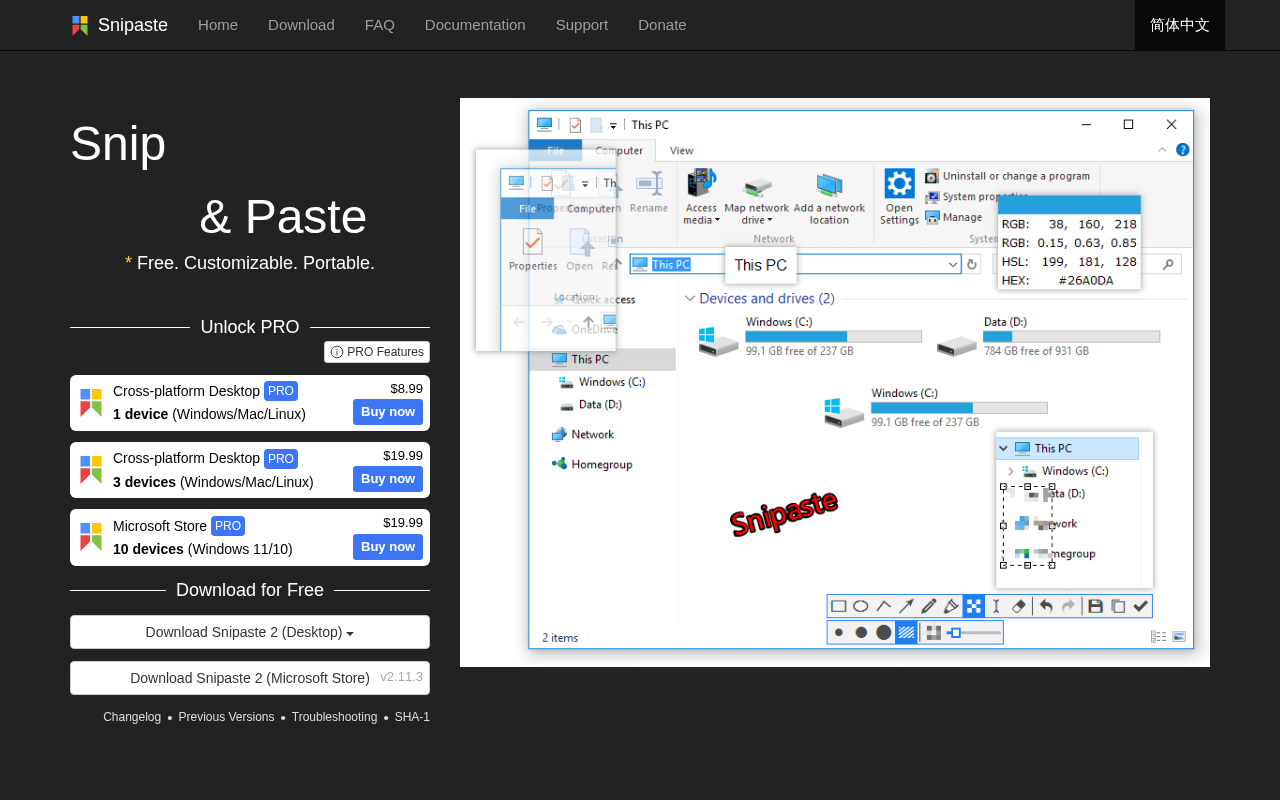
Task: Click Download Snipaste 2 (Microsoft Store)
Action: click(x=250, y=678)
